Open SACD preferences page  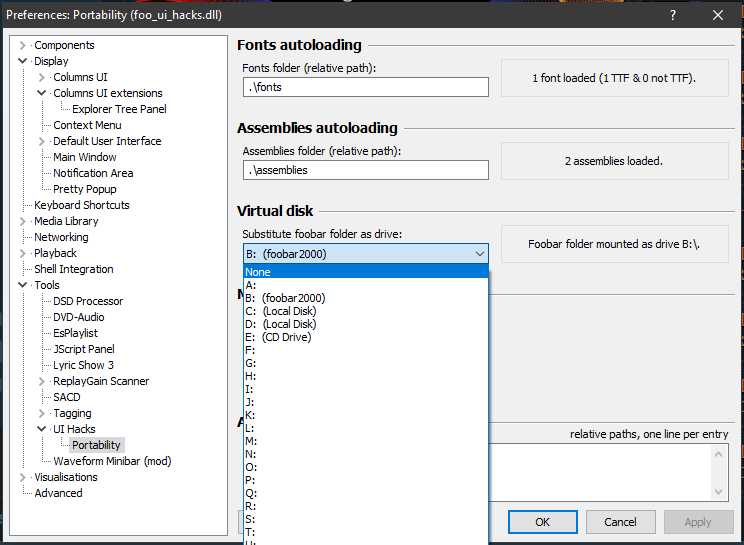pos(67,397)
